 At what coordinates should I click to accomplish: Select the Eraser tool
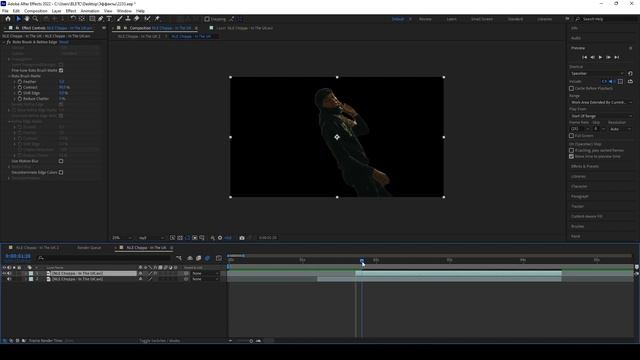coord(137,19)
